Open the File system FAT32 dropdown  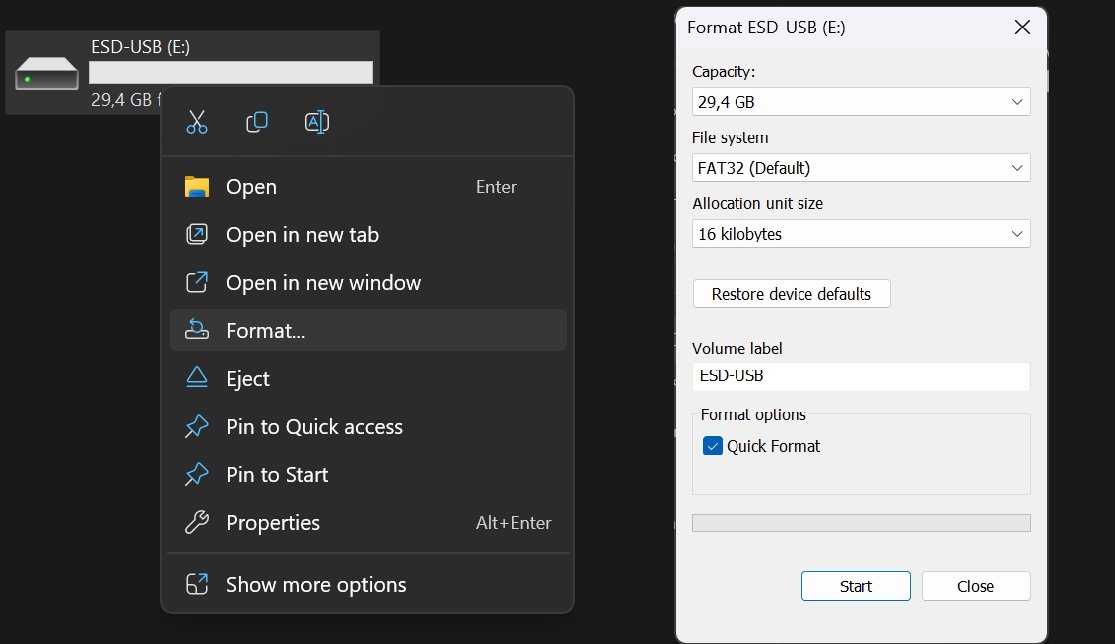pyautogui.click(x=861, y=168)
